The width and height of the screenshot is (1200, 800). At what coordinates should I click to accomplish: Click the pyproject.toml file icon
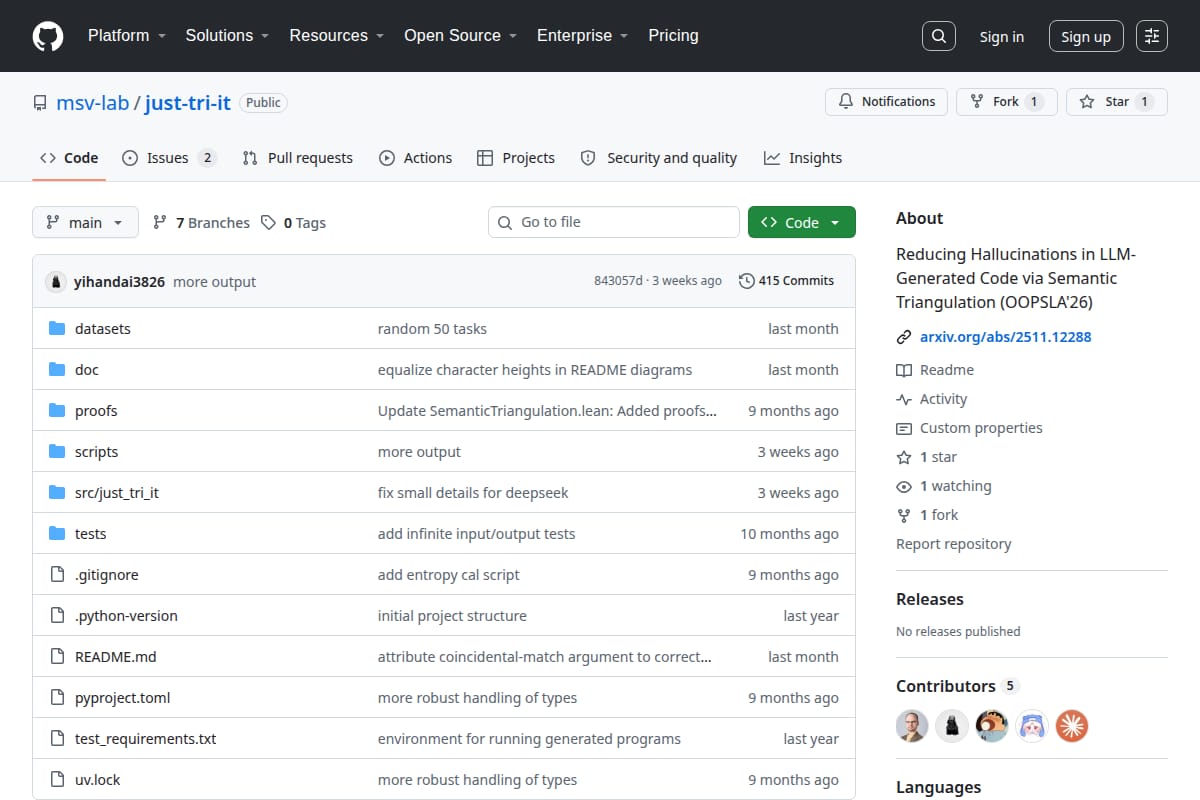pyautogui.click(x=57, y=698)
